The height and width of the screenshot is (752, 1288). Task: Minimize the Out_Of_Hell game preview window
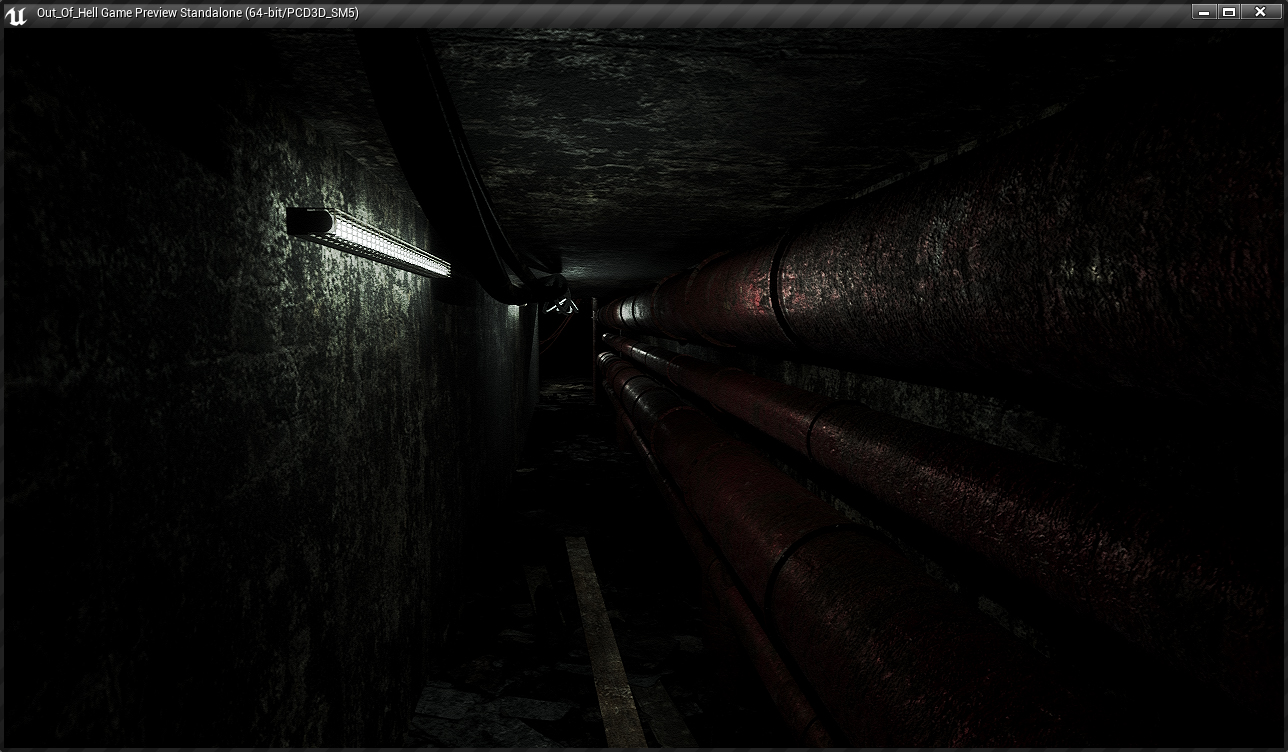(x=1203, y=12)
